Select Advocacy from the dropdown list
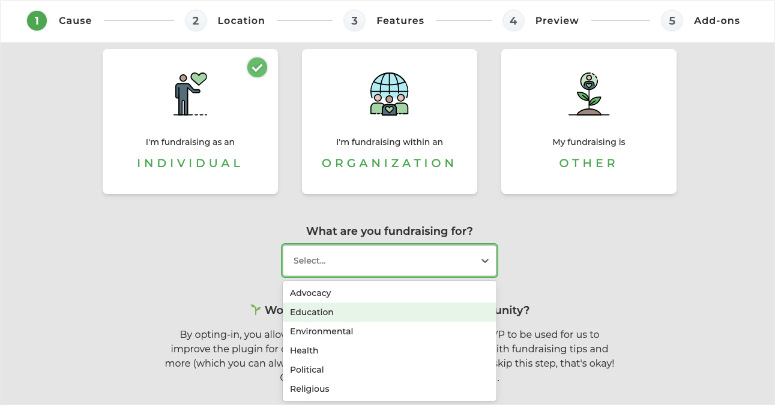 point(389,293)
